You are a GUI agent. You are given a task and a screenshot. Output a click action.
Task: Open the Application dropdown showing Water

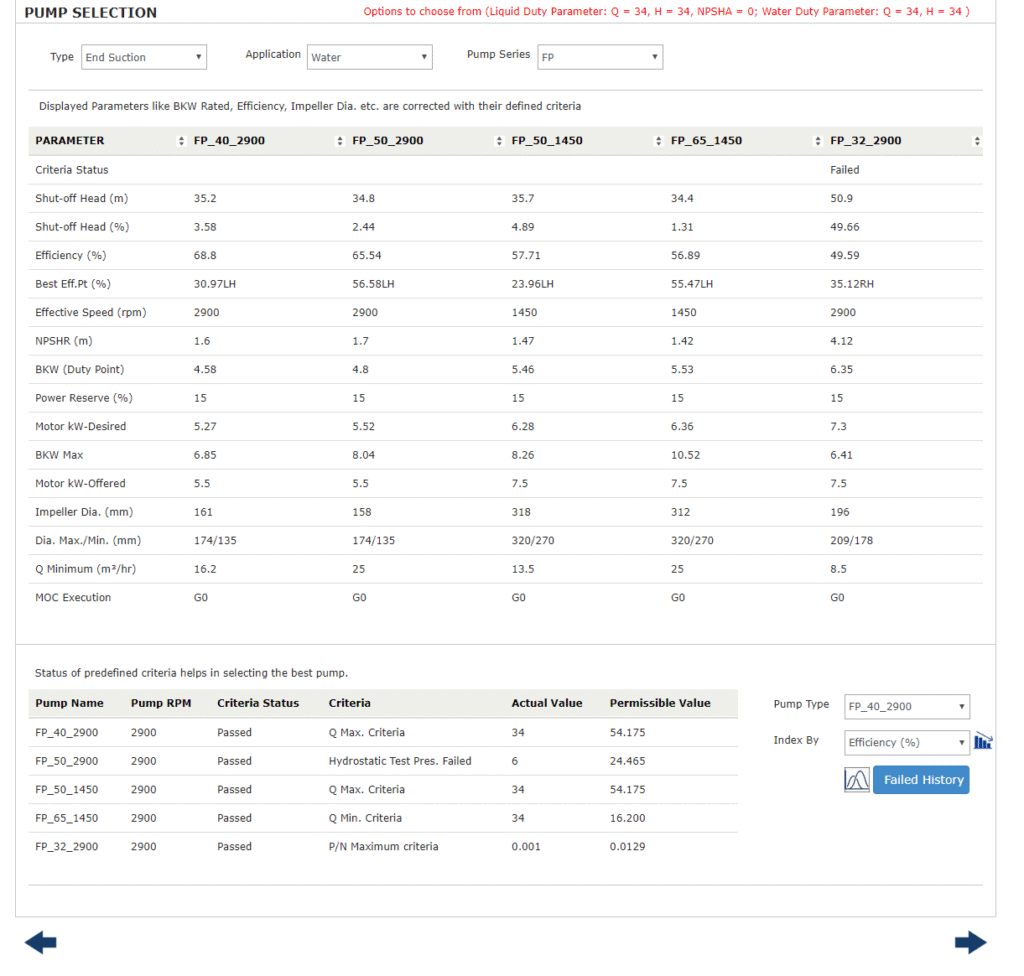(x=370, y=57)
